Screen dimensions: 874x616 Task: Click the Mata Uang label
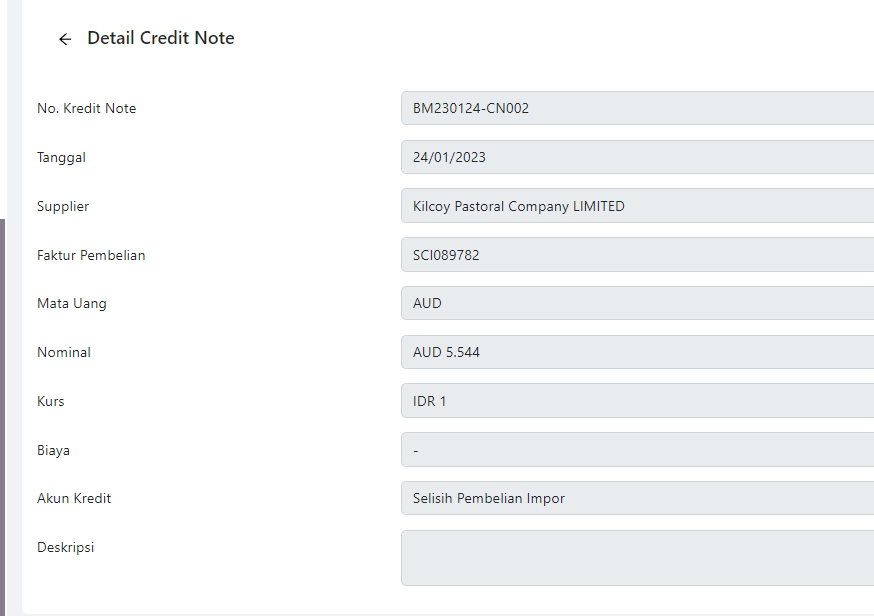tap(72, 303)
